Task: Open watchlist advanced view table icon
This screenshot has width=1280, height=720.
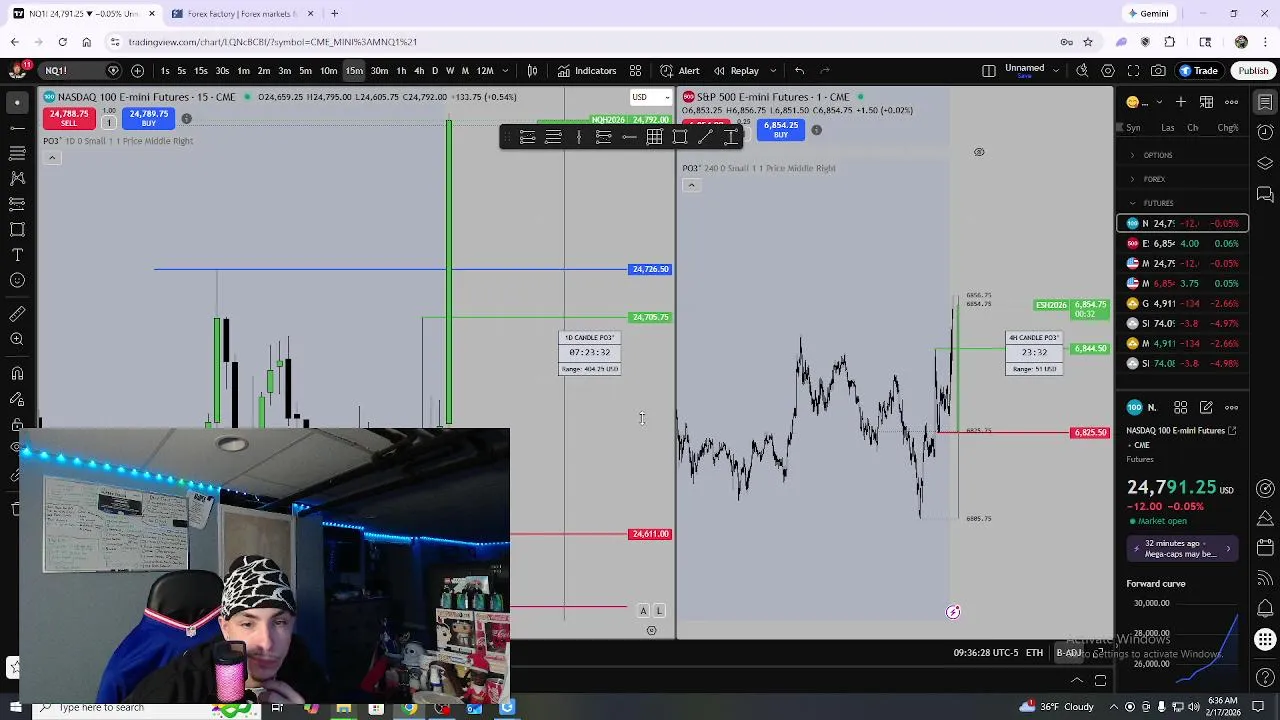Action: (x=1206, y=102)
